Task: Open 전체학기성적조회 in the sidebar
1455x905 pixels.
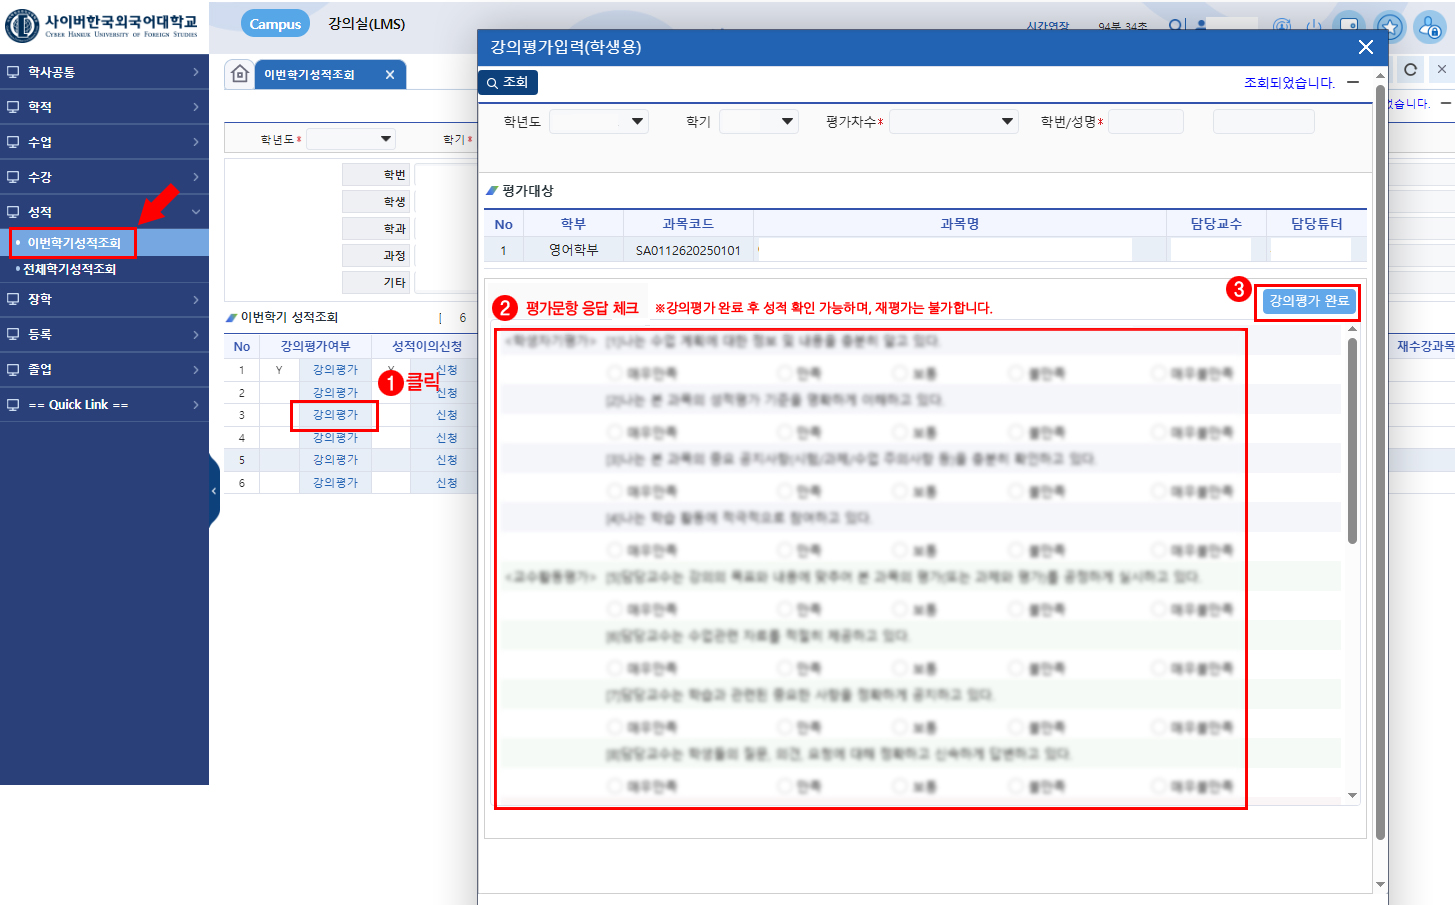Action: [70, 269]
